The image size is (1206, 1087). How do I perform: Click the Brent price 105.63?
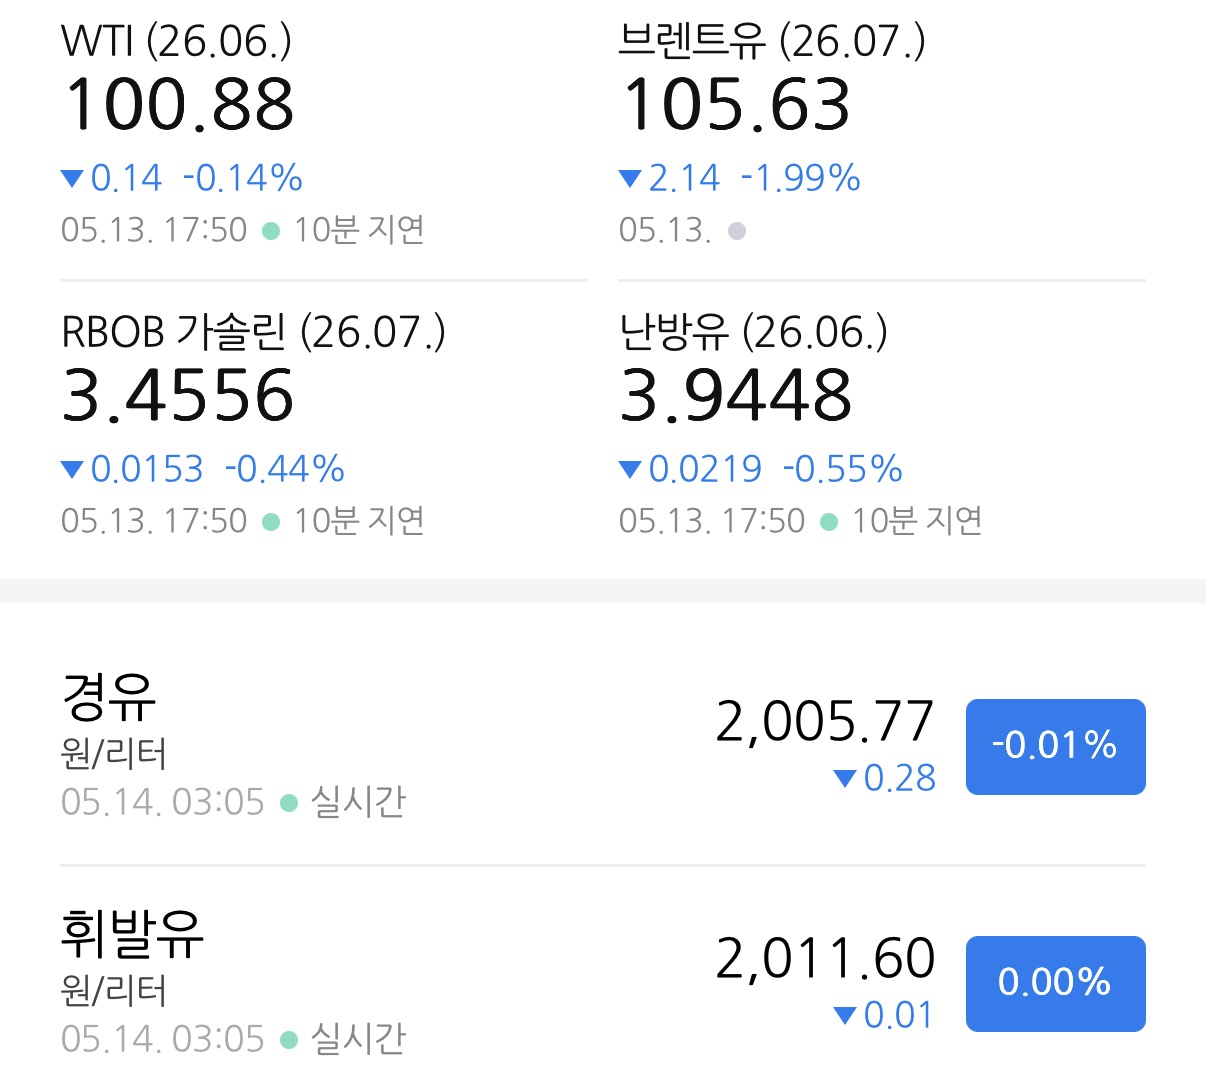736,105
